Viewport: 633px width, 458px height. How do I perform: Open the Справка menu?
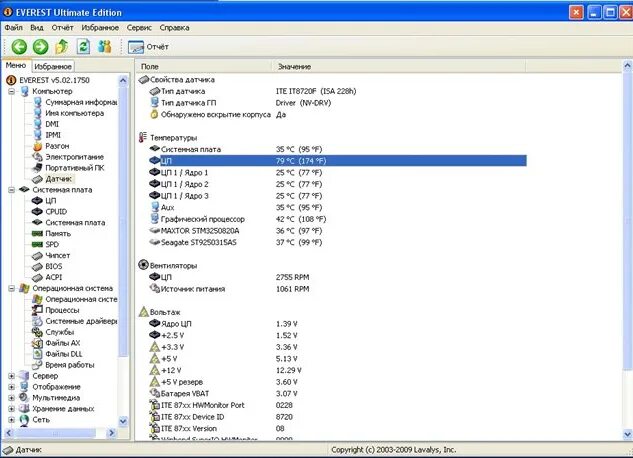click(174, 28)
